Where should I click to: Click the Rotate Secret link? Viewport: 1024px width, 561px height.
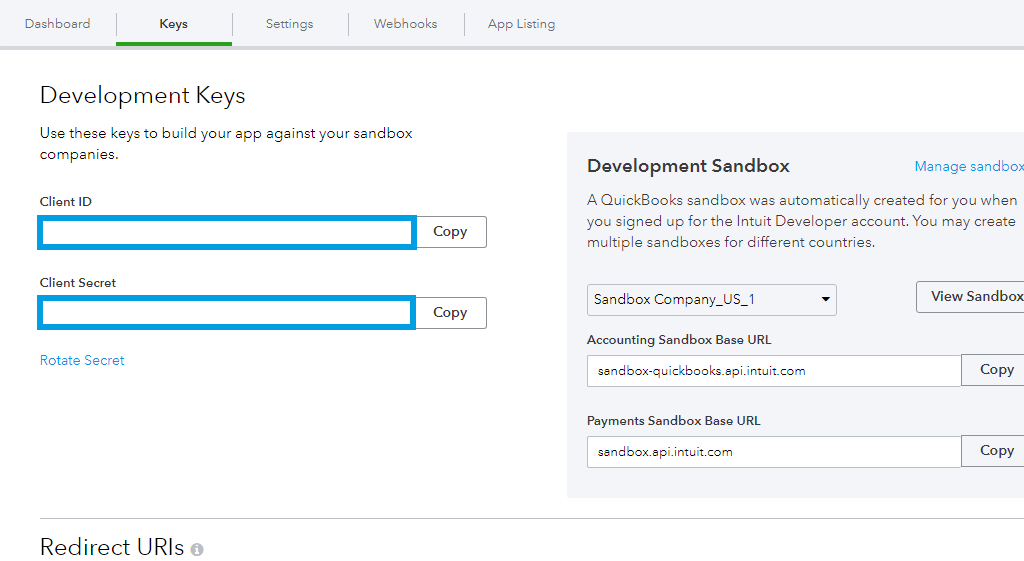(82, 360)
